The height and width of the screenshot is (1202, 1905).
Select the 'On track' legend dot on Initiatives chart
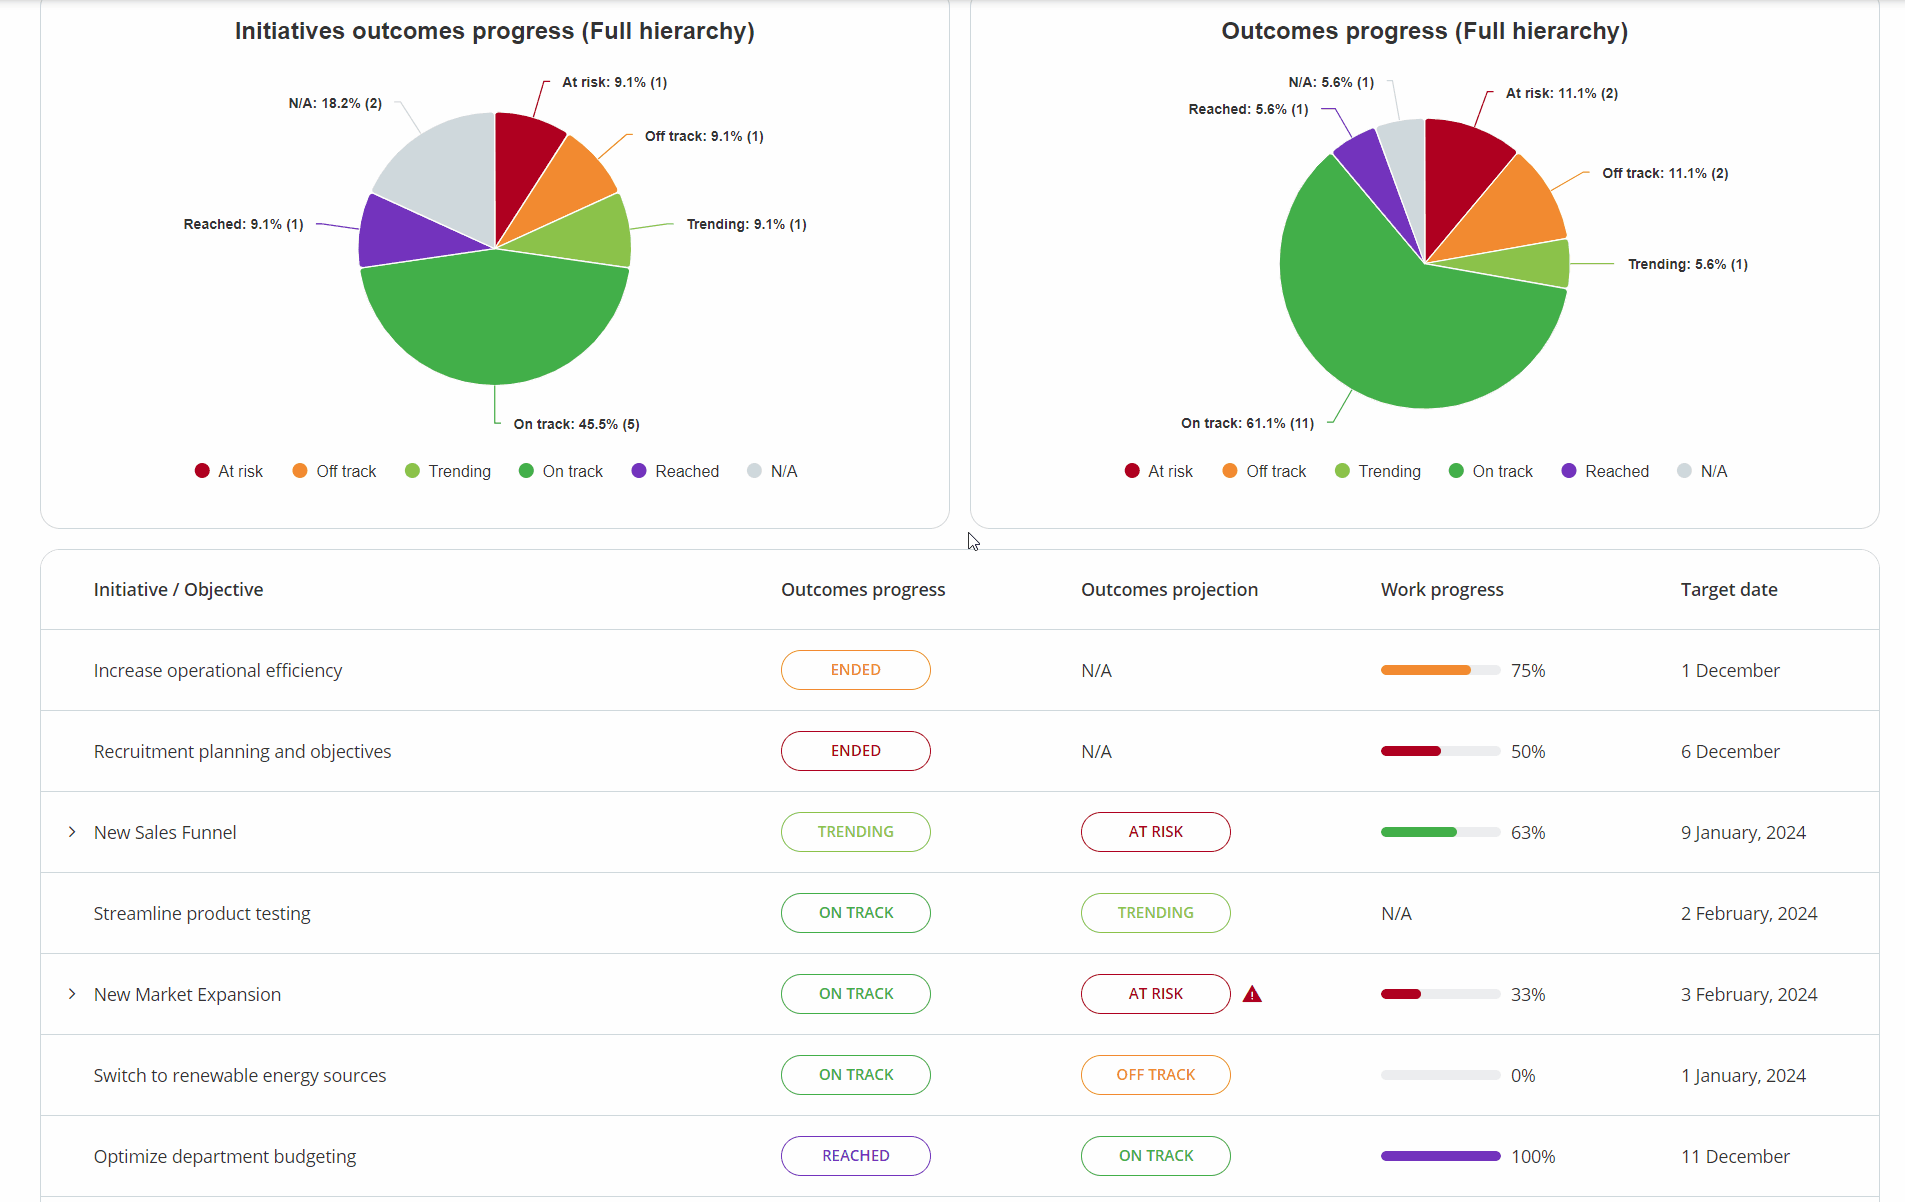[525, 471]
